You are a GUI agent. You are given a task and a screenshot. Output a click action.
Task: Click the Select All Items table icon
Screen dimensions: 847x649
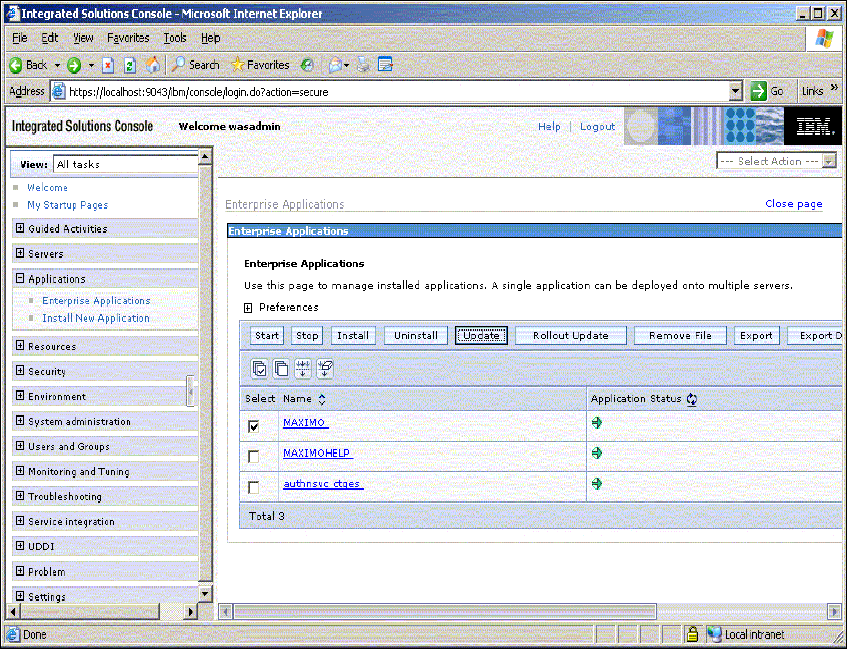click(x=259, y=368)
